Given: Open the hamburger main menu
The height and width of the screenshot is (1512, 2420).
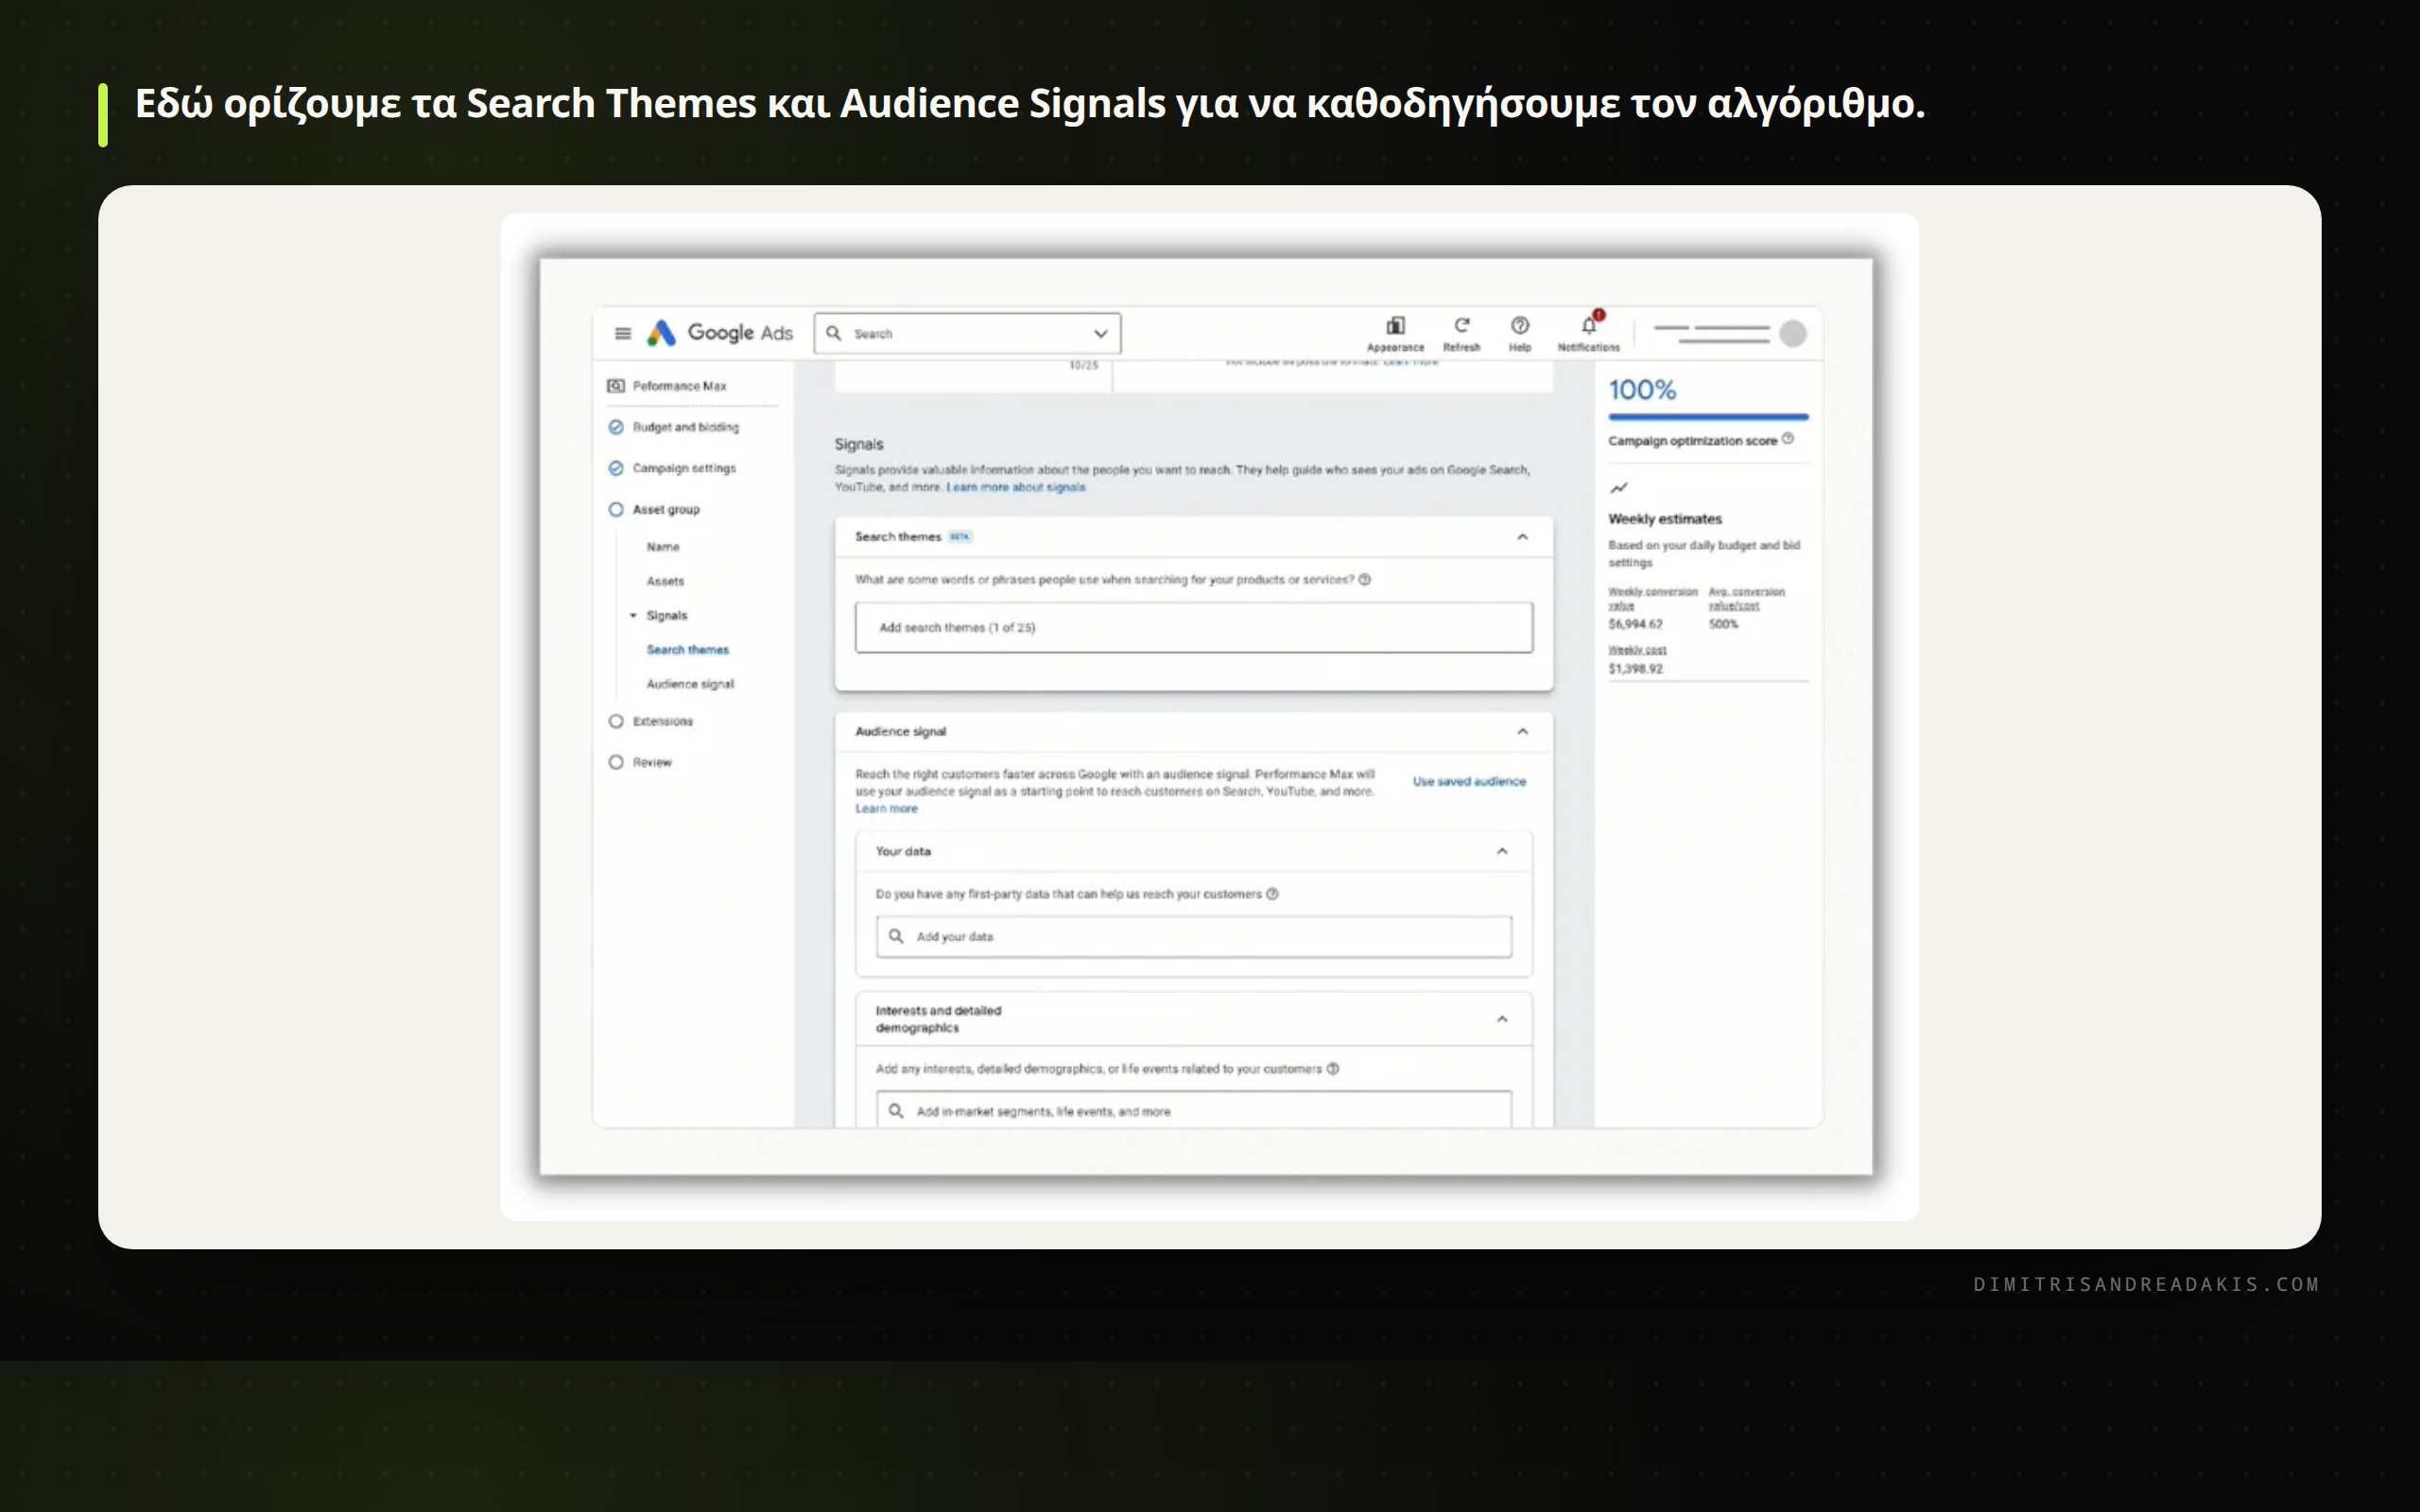Looking at the screenshot, I should pos(622,333).
